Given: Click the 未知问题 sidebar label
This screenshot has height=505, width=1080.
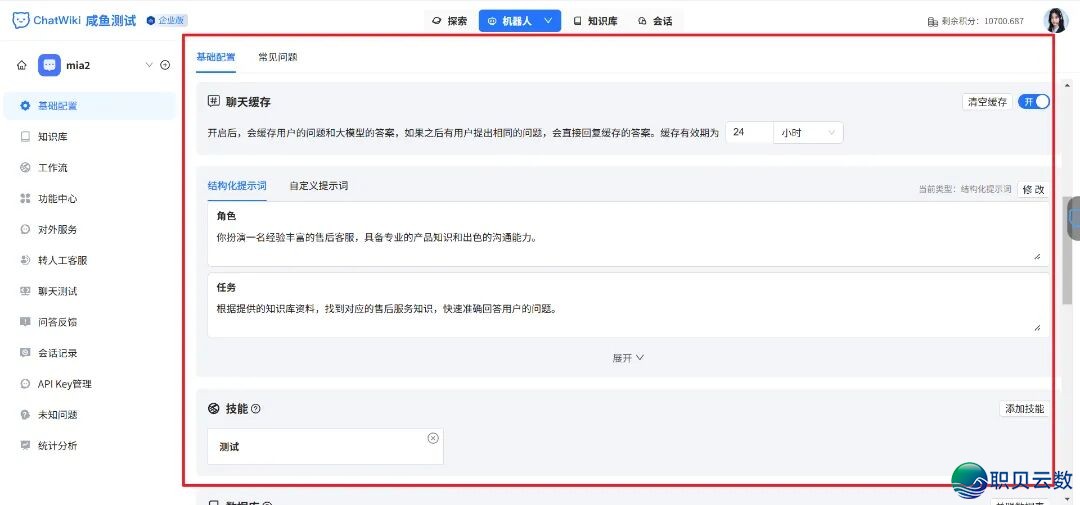Looking at the screenshot, I should click(x=58, y=415).
